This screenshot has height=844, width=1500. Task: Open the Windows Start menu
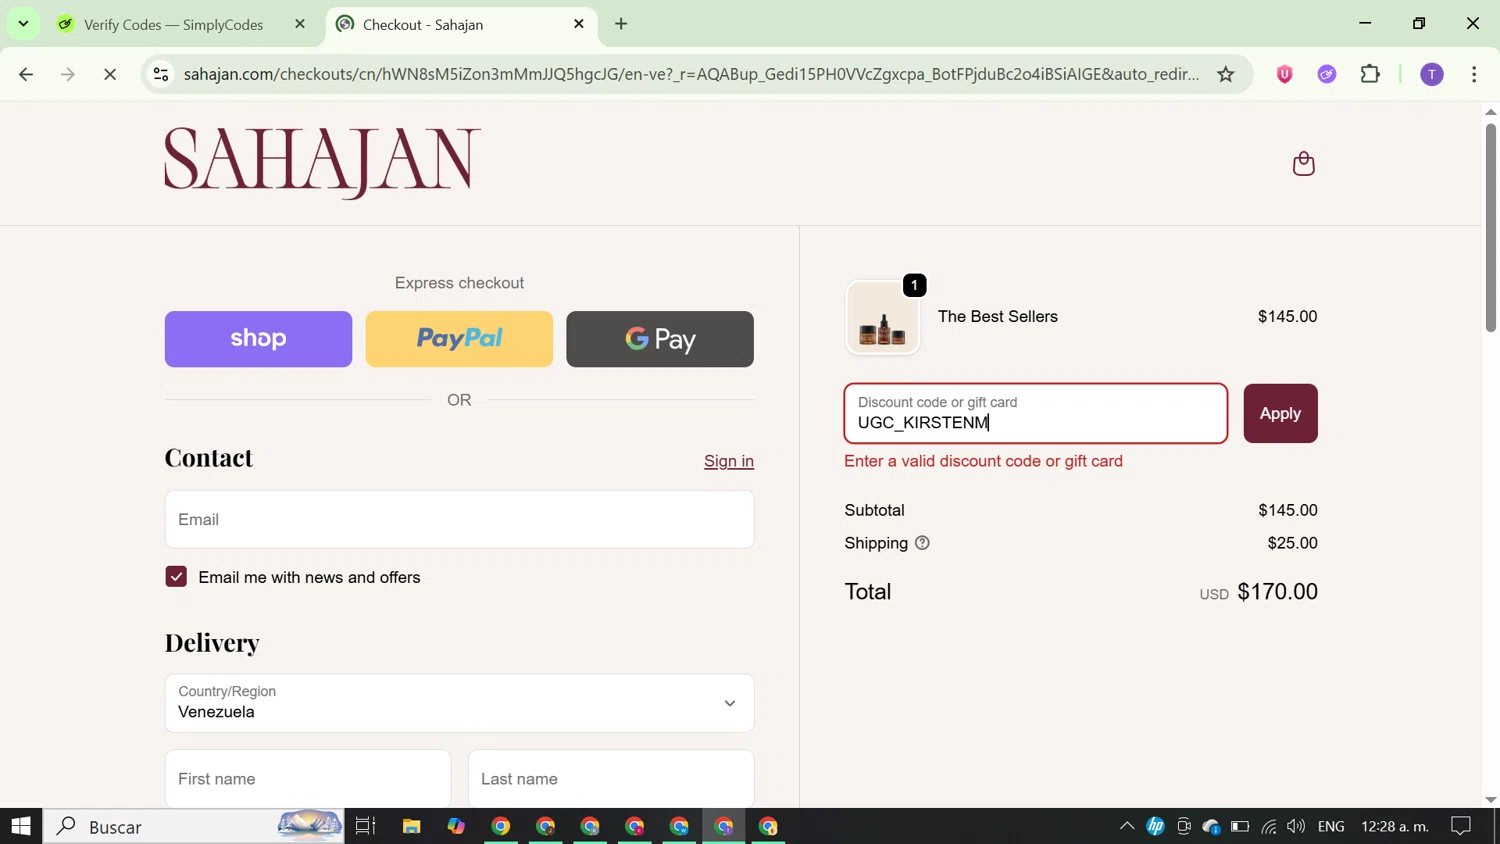[x=21, y=826]
